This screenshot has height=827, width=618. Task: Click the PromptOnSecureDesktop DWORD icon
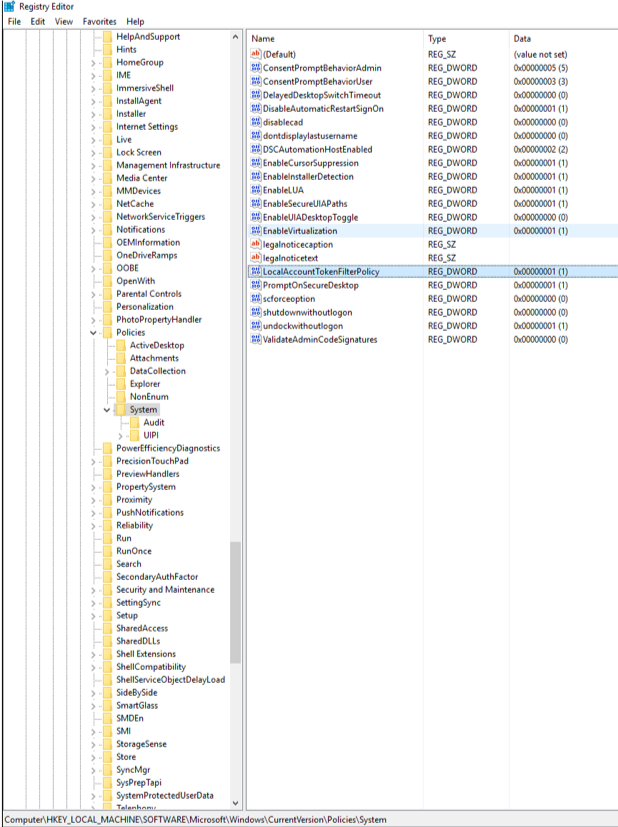coord(256,285)
